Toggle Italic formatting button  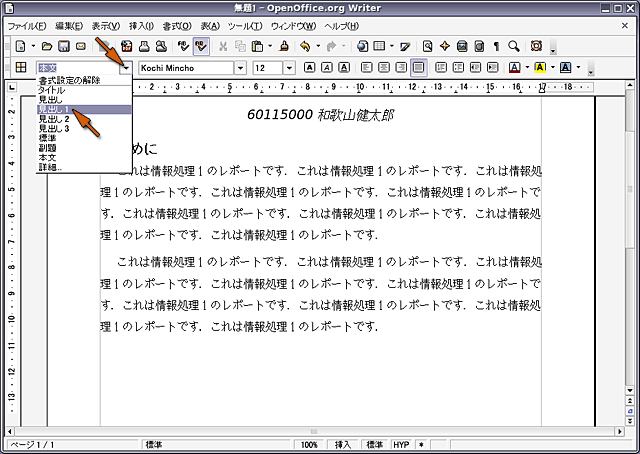click(x=327, y=67)
